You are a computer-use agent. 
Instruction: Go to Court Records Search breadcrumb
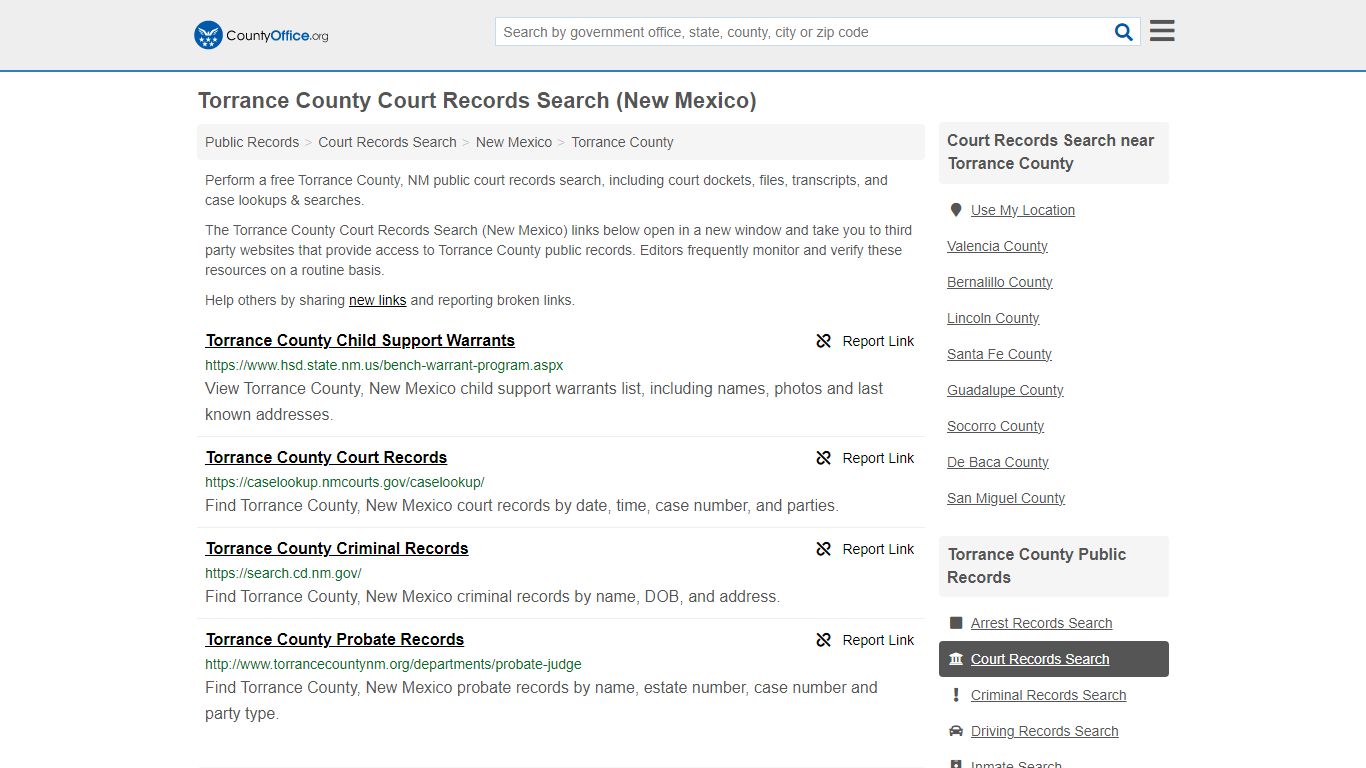pos(387,142)
